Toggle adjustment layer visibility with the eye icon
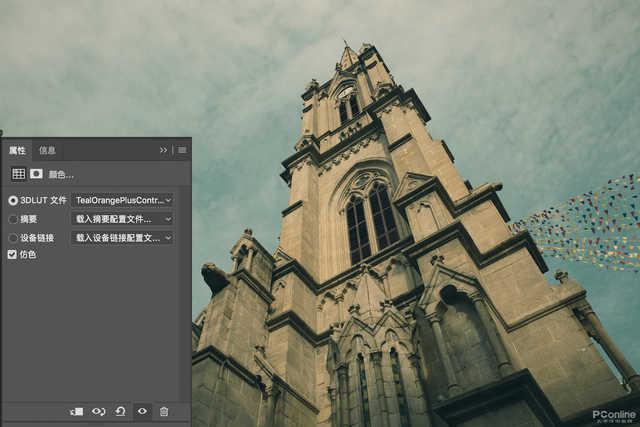 [142, 411]
